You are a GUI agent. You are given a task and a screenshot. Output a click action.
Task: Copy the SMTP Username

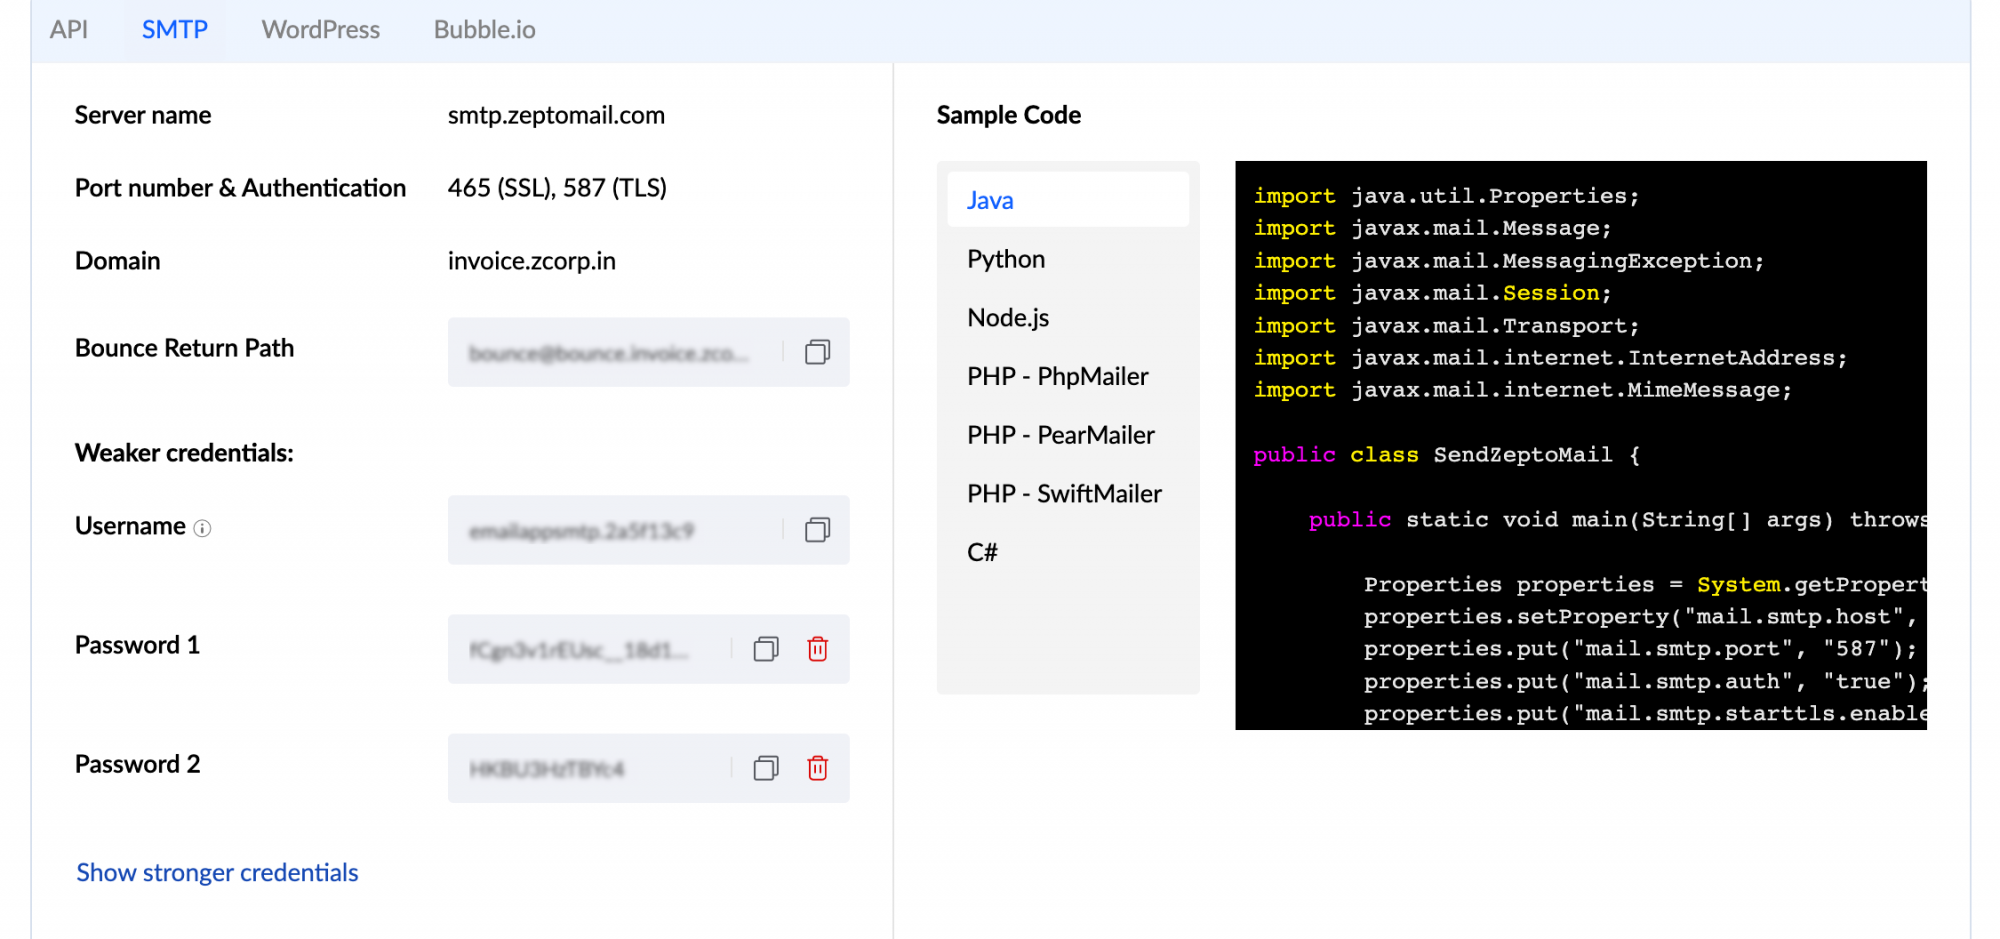816,530
